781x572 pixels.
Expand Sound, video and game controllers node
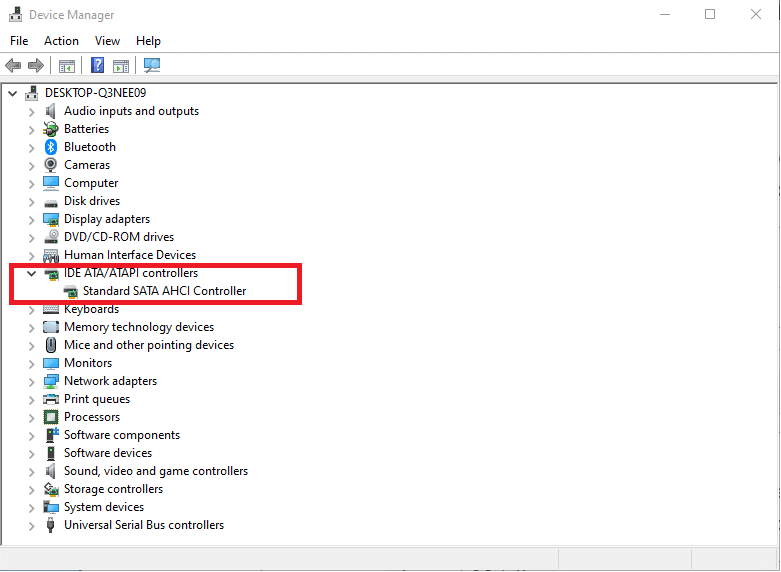pos(32,471)
